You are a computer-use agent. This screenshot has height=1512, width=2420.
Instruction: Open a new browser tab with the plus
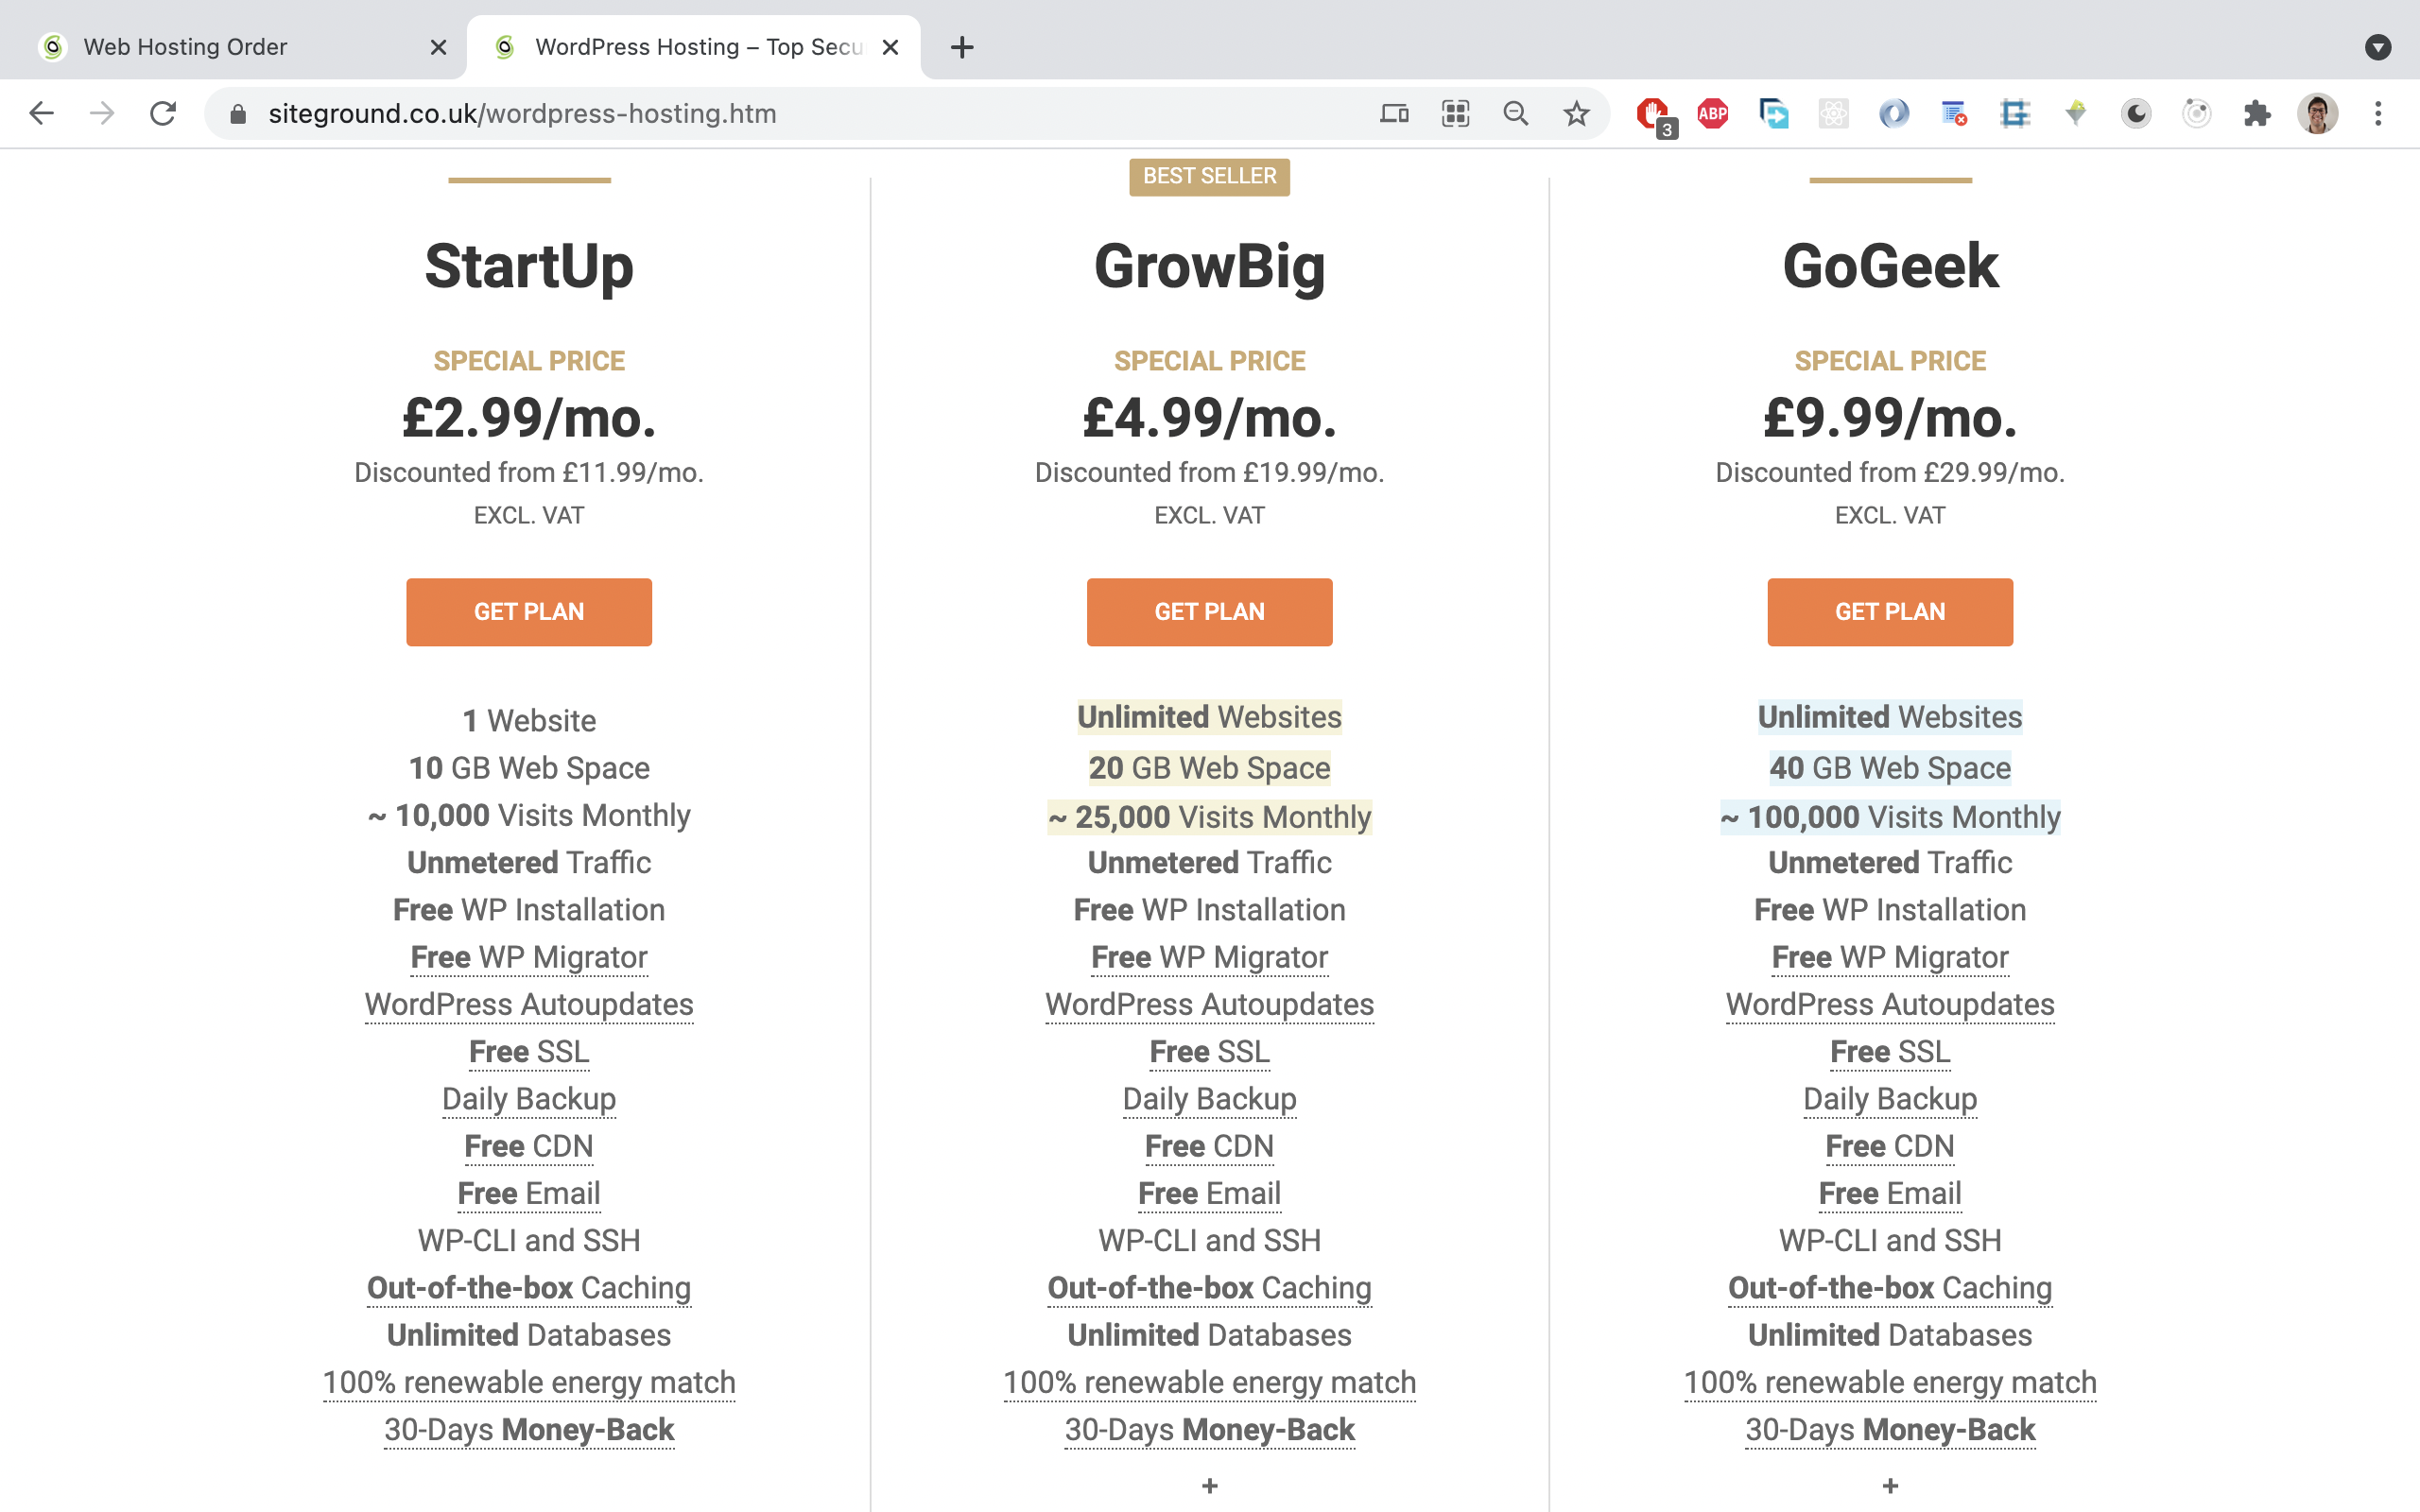click(x=961, y=46)
